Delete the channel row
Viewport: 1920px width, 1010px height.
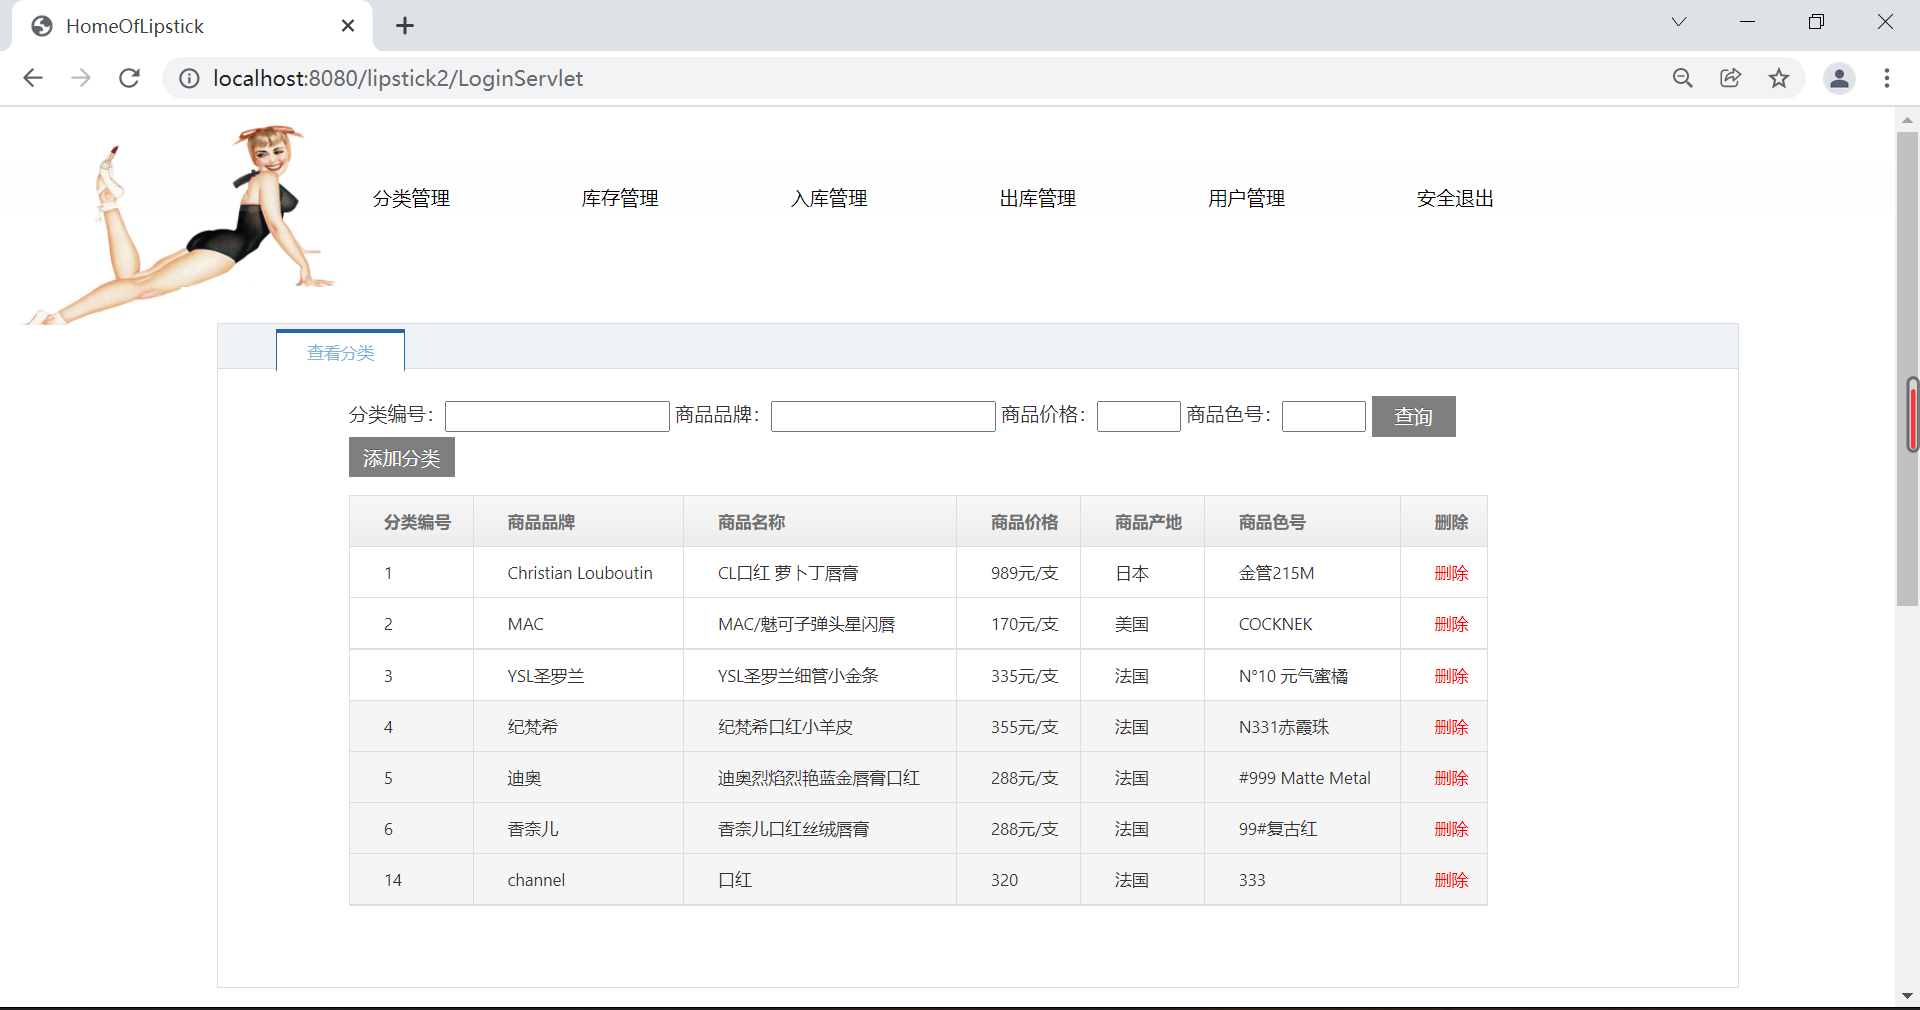coord(1451,880)
